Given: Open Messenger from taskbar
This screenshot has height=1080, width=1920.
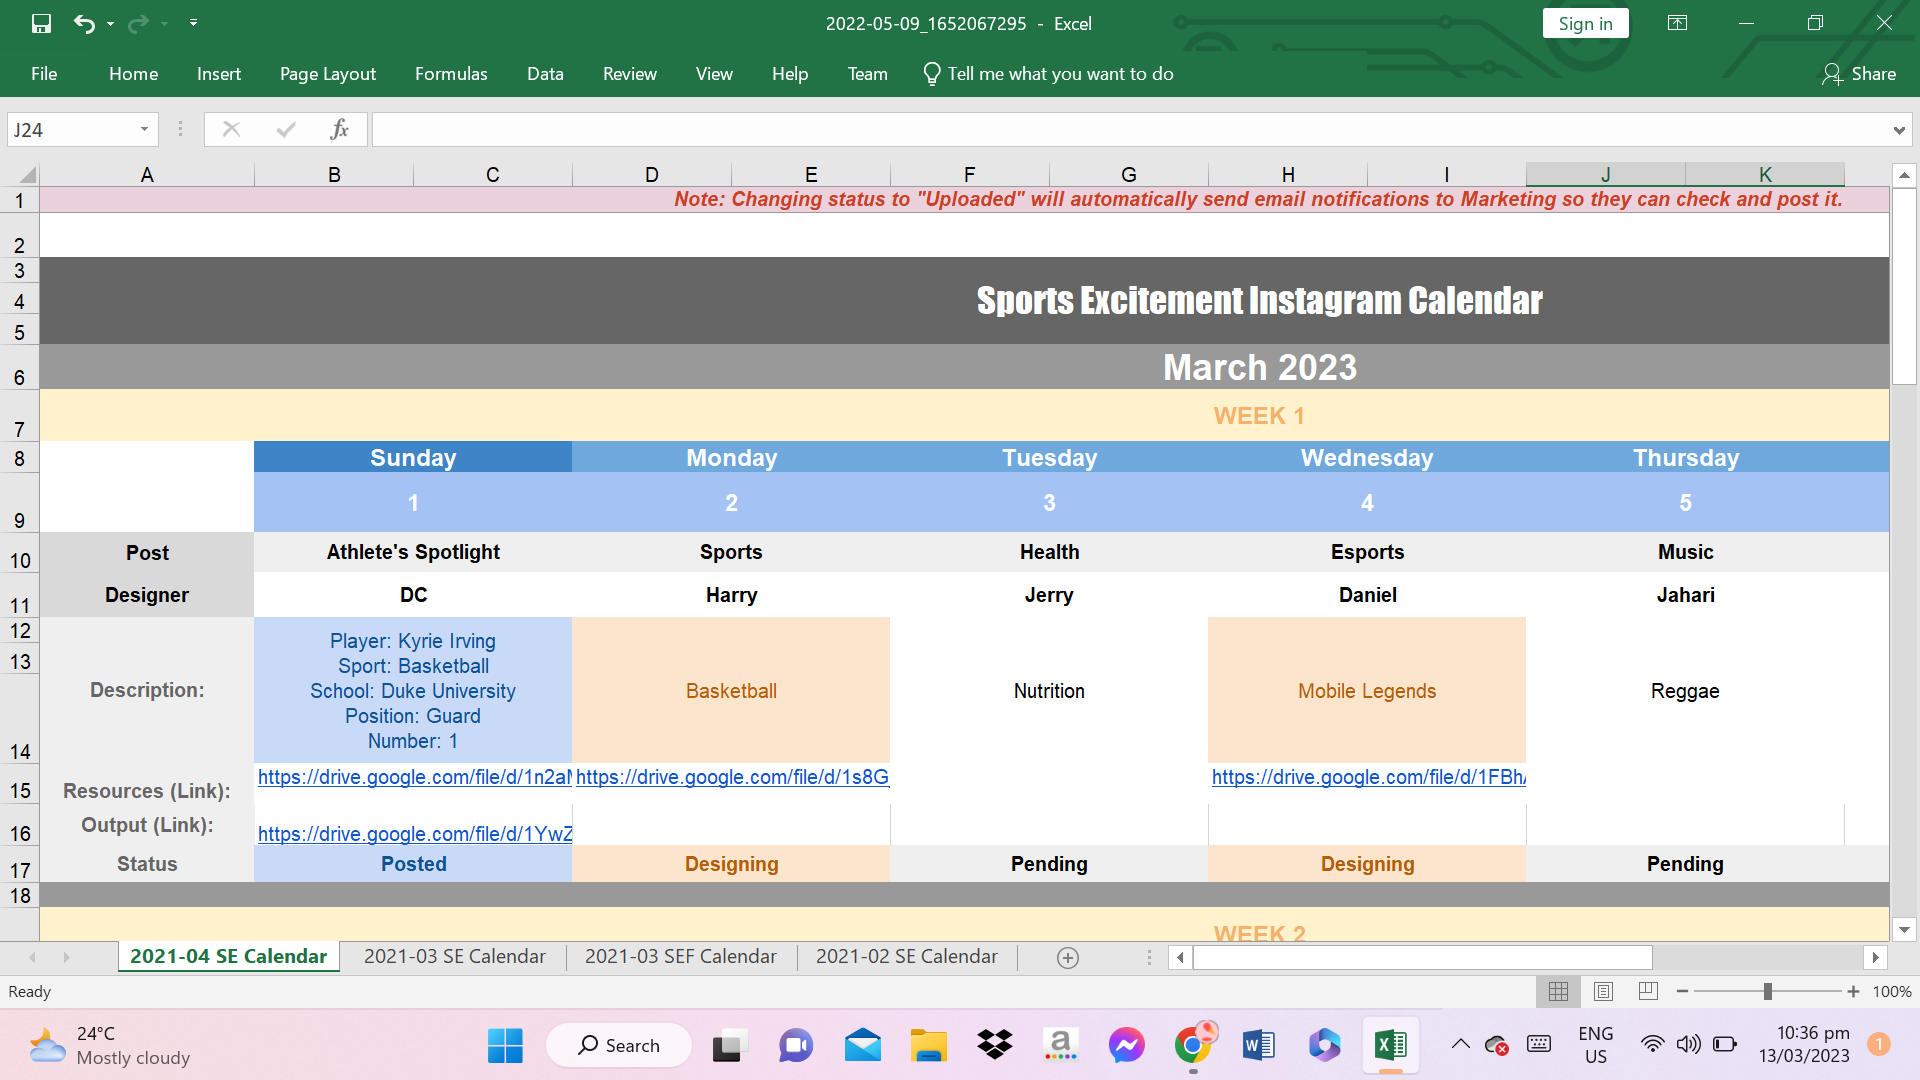Looking at the screenshot, I should (1127, 1046).
